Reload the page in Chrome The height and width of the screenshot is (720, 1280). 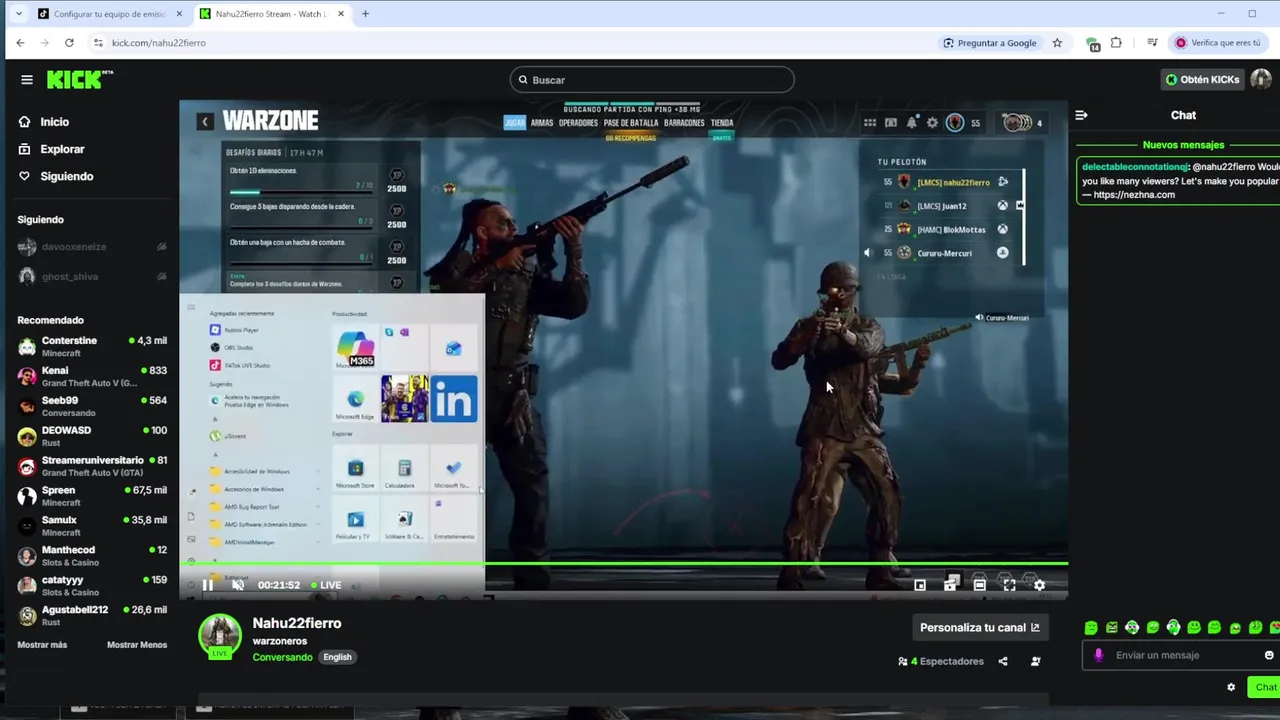[x=69, y=43]
